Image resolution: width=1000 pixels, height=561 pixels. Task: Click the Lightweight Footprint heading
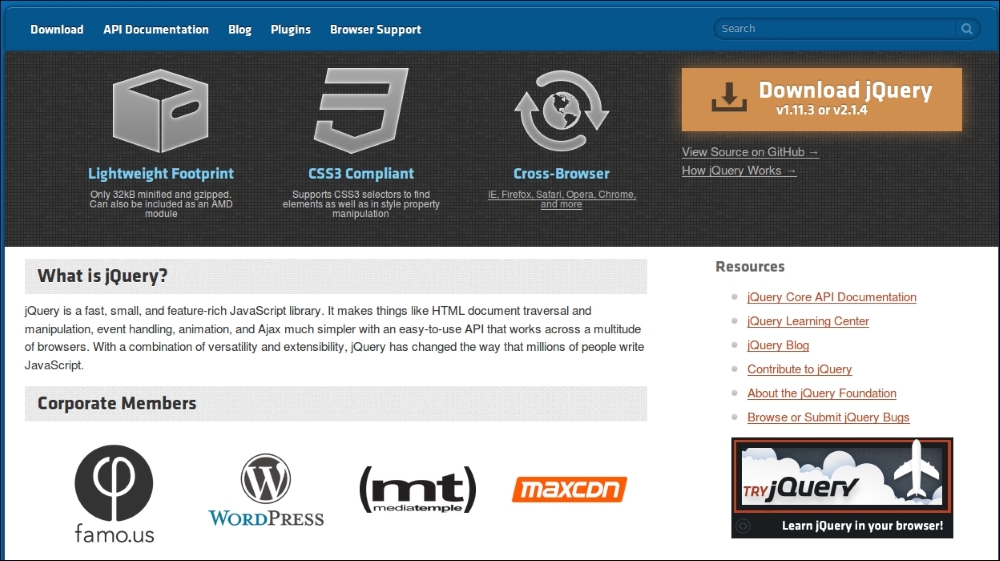161,173
